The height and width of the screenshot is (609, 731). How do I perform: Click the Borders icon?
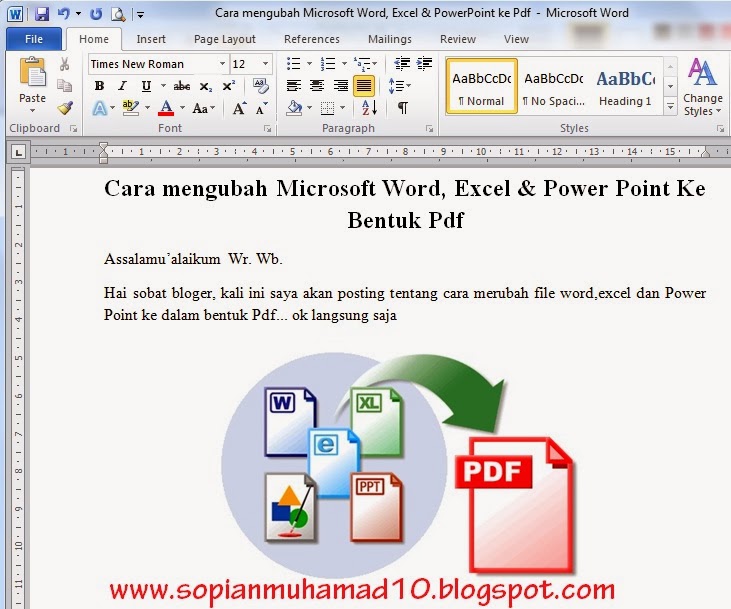point(327,109)
